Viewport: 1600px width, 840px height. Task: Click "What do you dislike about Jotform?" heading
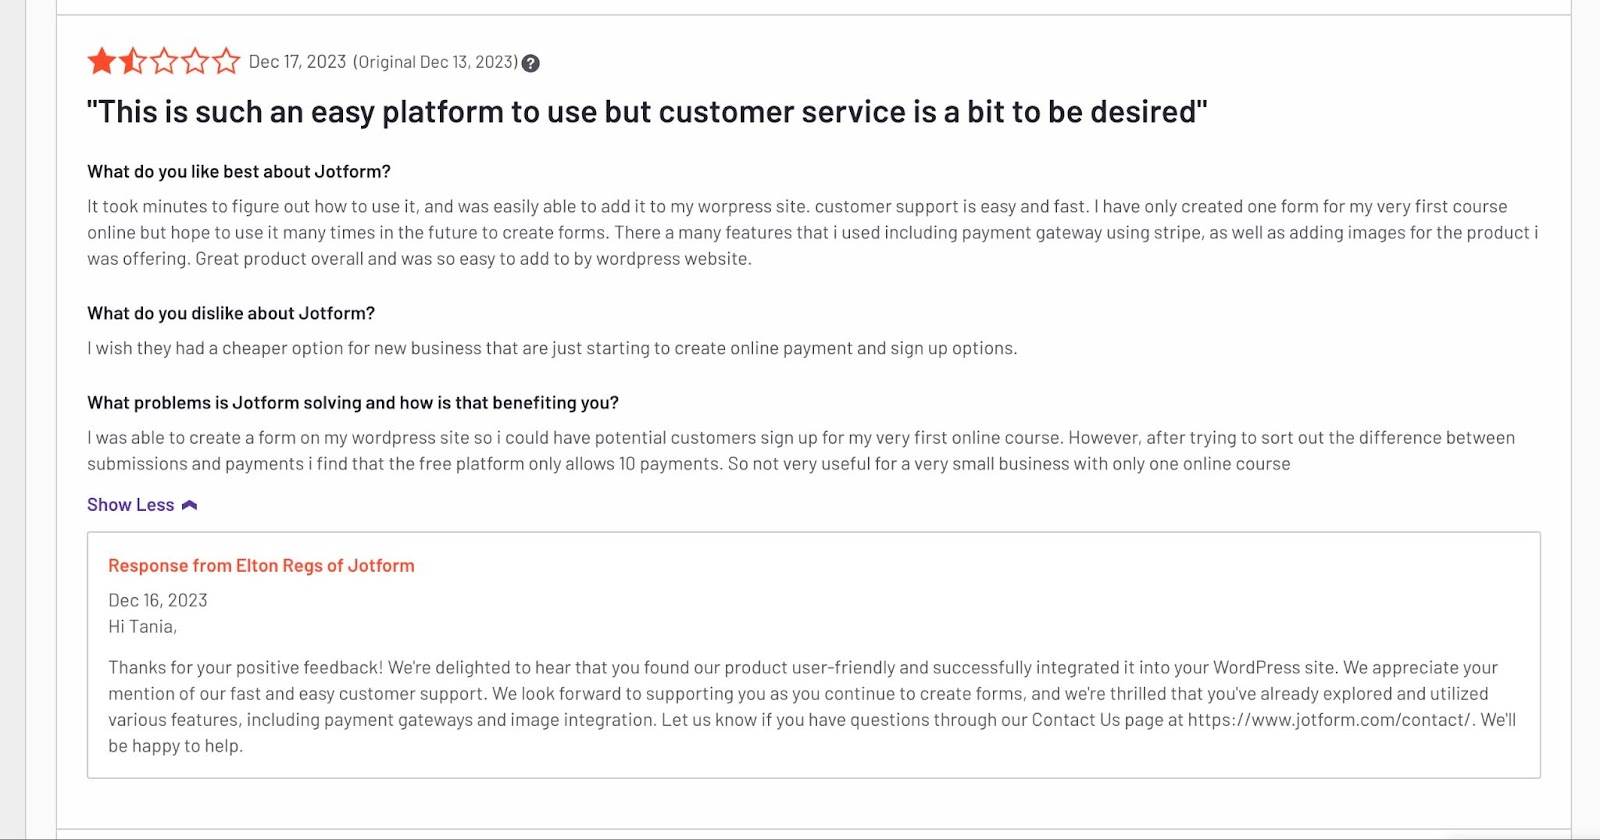click(x=231, y=314)
